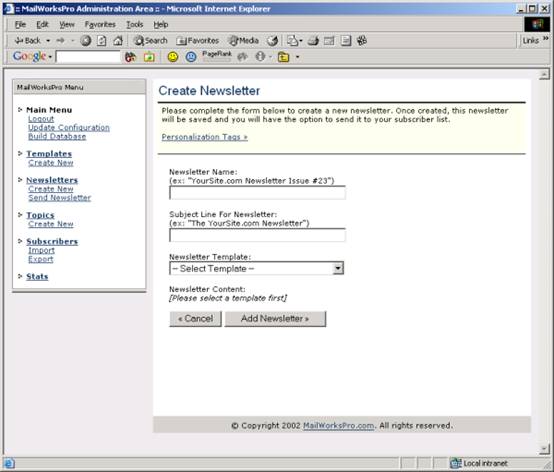Open the Google toolbar logo menu

(32, 56)
